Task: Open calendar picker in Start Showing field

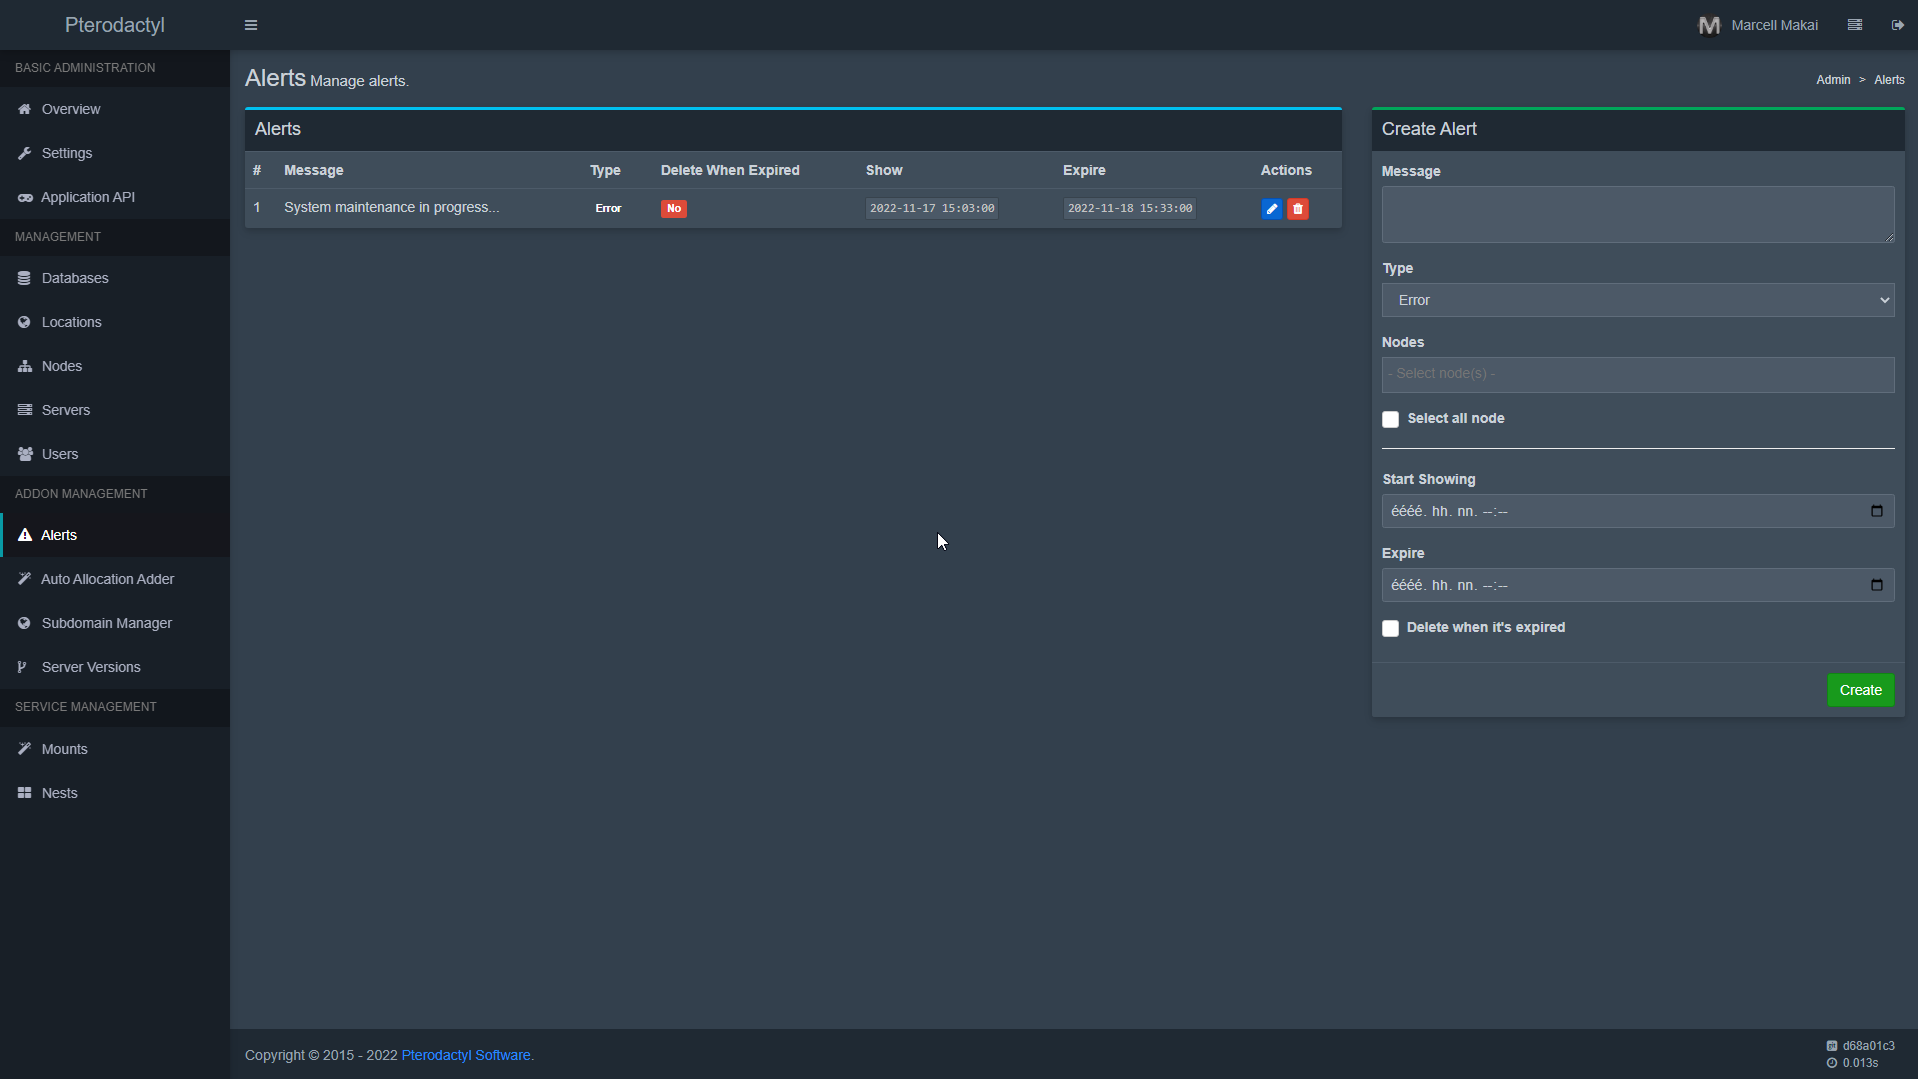Action: pyautogui.click(x=1876, y=511)
